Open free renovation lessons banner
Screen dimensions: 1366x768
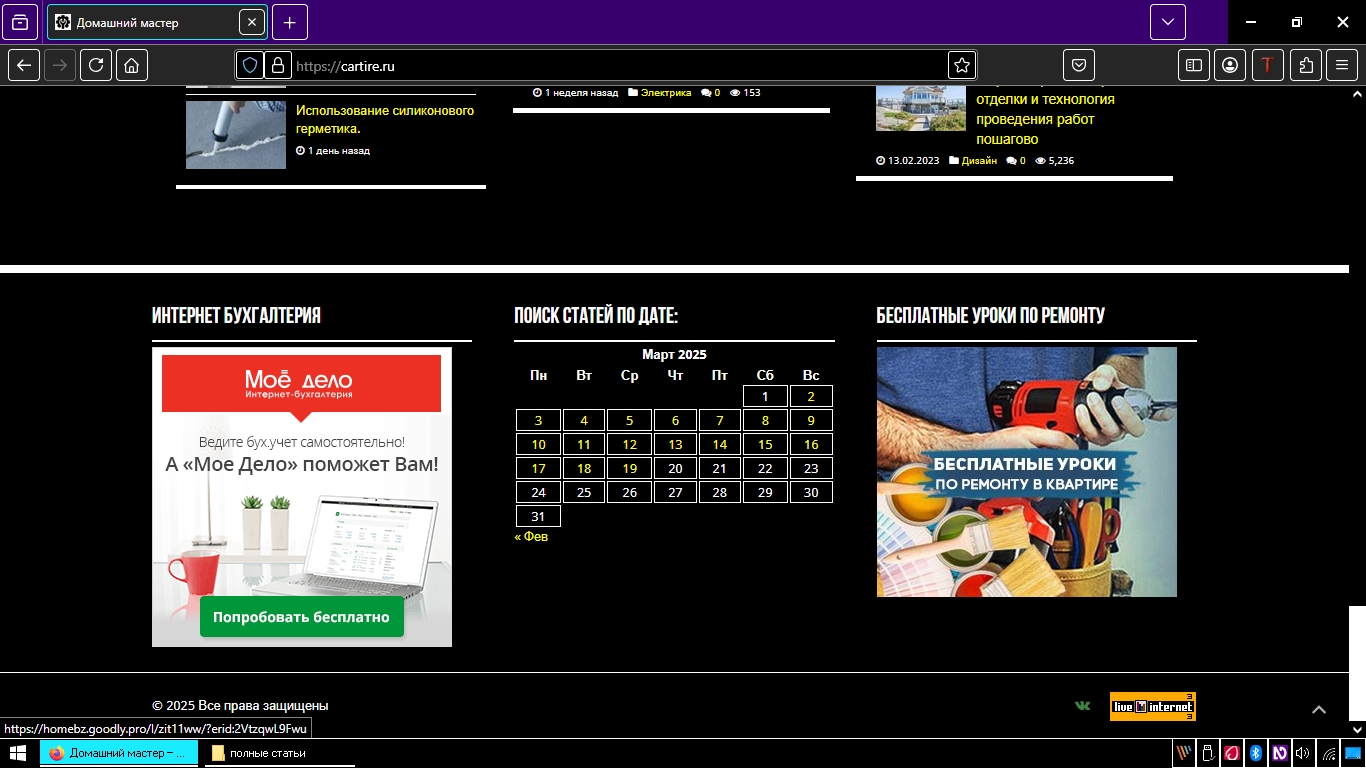tap(1027, 472)
